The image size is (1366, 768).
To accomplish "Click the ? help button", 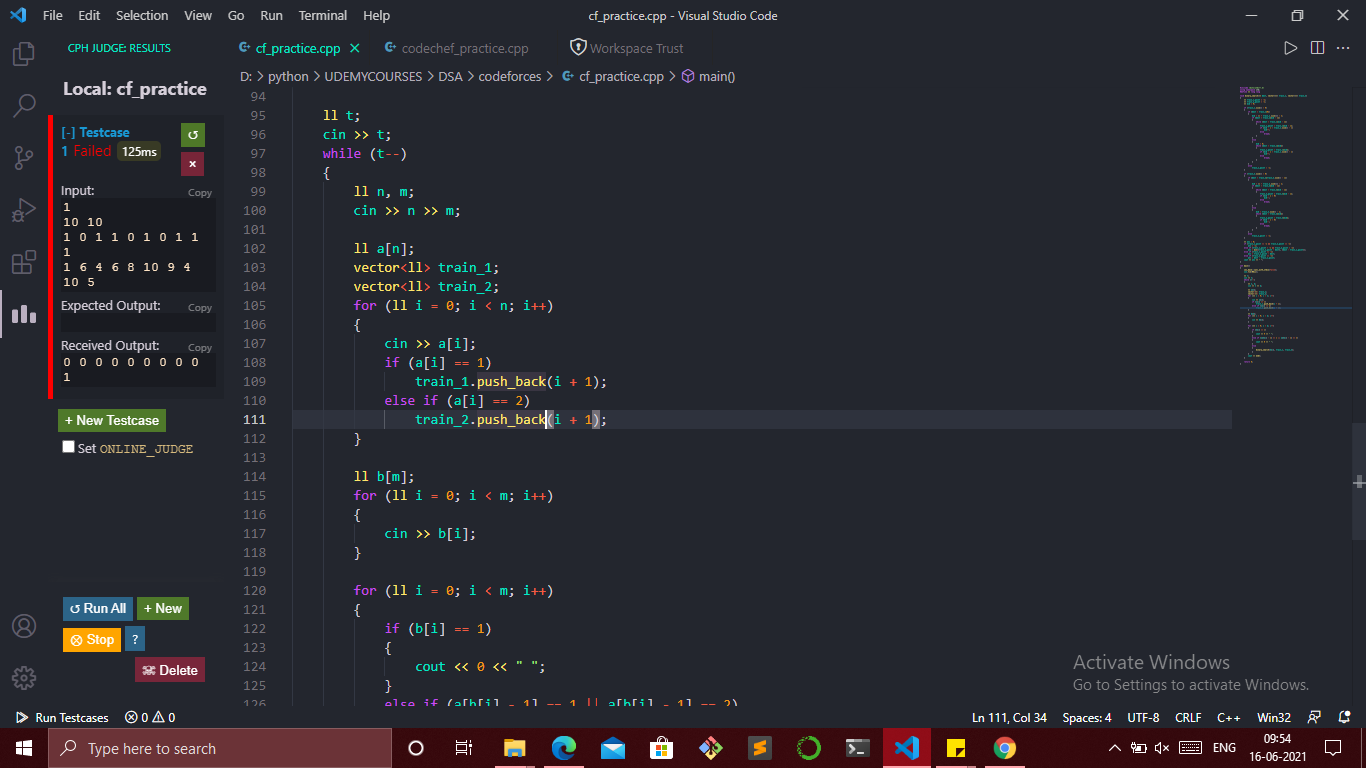I will [135, 639].
